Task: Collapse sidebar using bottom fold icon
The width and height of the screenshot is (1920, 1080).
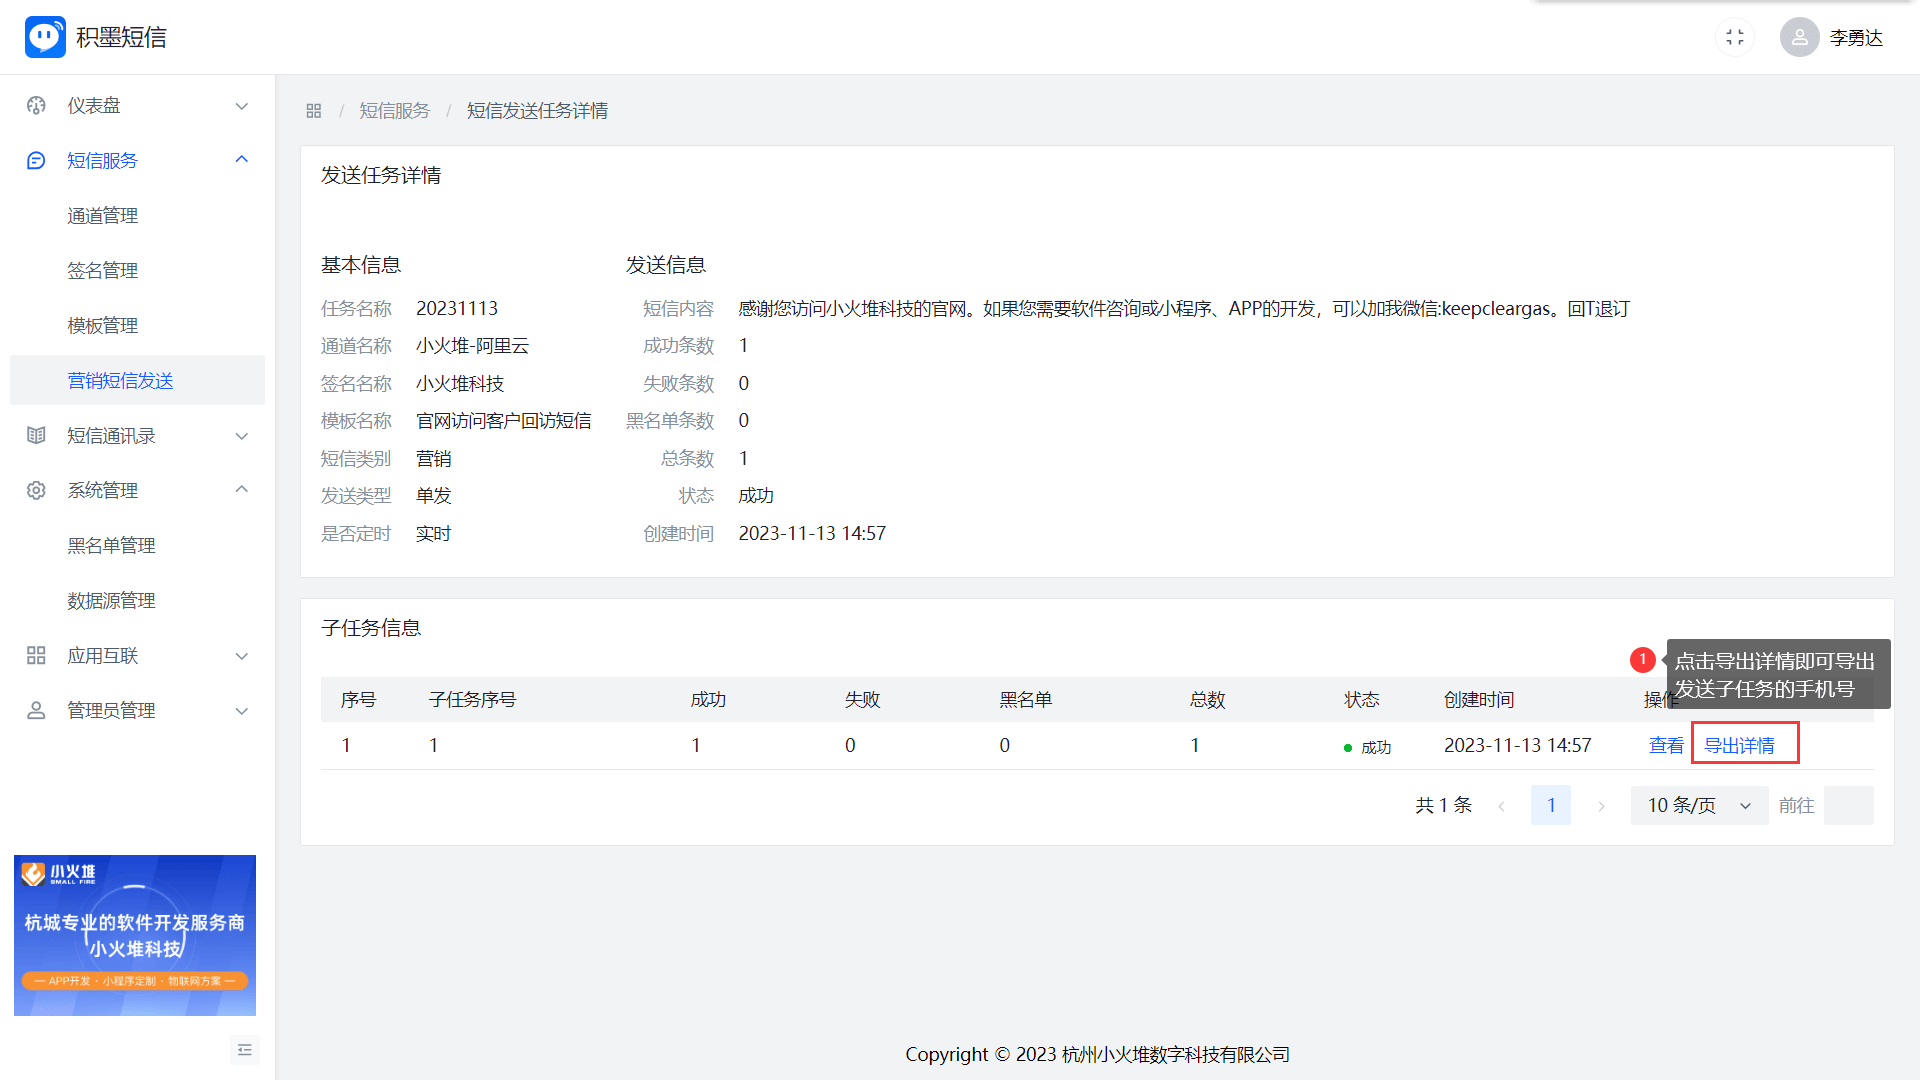Action: pos(245,1050)
